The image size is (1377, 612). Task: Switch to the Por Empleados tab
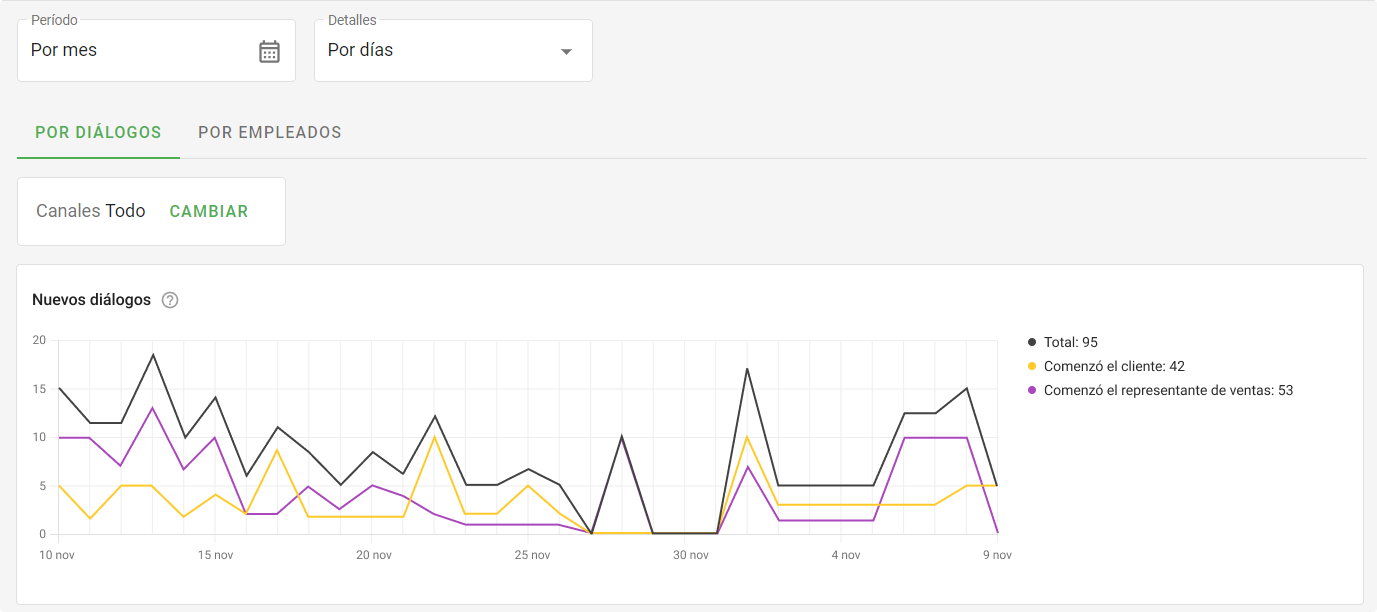point(270,132)
